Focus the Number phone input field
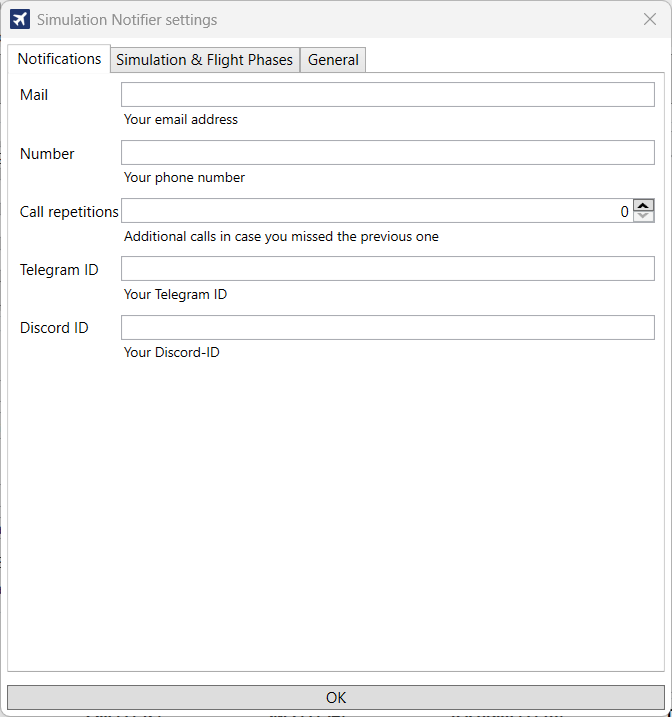Image resolution: width=672 pixels, height=717 pixels. pyautogui.click(x=388, y=153)
